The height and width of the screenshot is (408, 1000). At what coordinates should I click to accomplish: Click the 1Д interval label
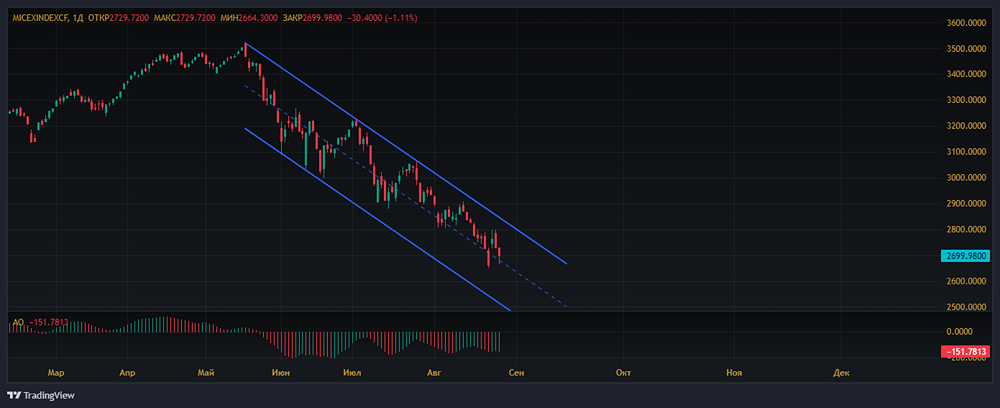(x=76, y=19)
